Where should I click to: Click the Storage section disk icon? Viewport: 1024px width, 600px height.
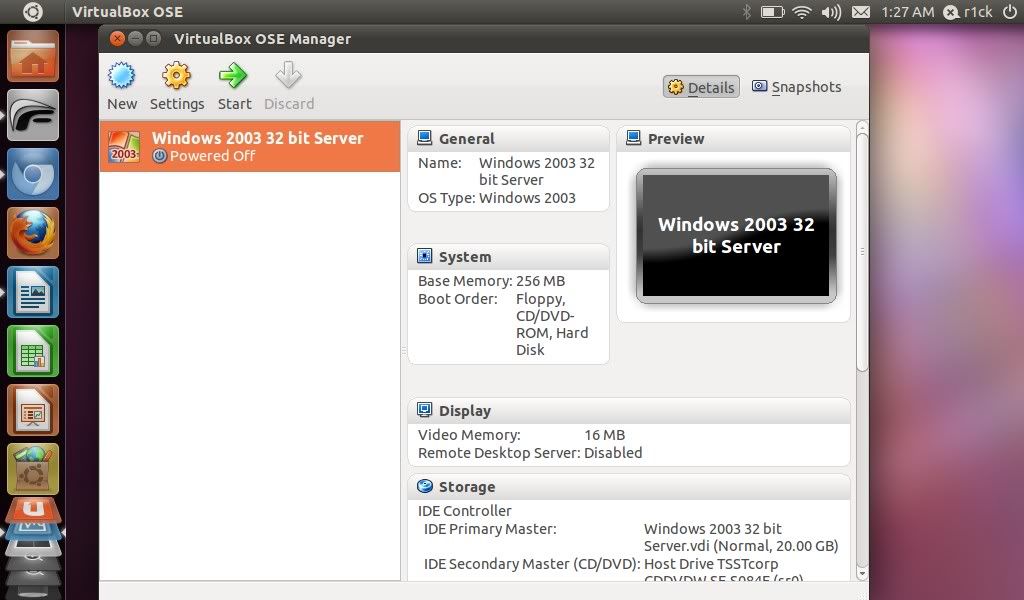pos(424,486)
